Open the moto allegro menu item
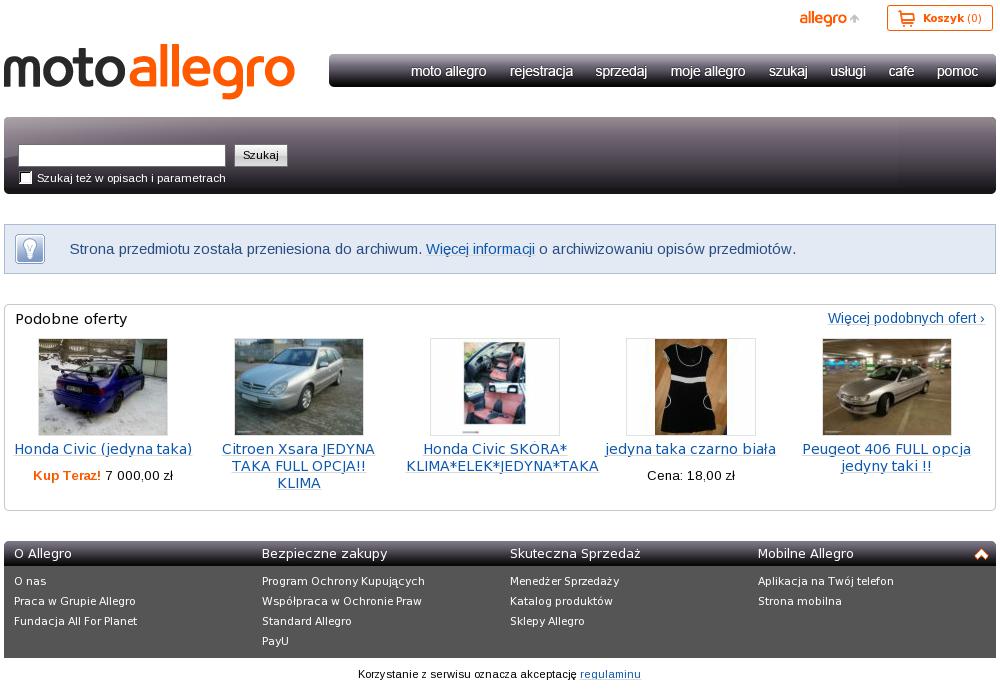Viewport: 1000px width, 694px height. pos(448,71)
